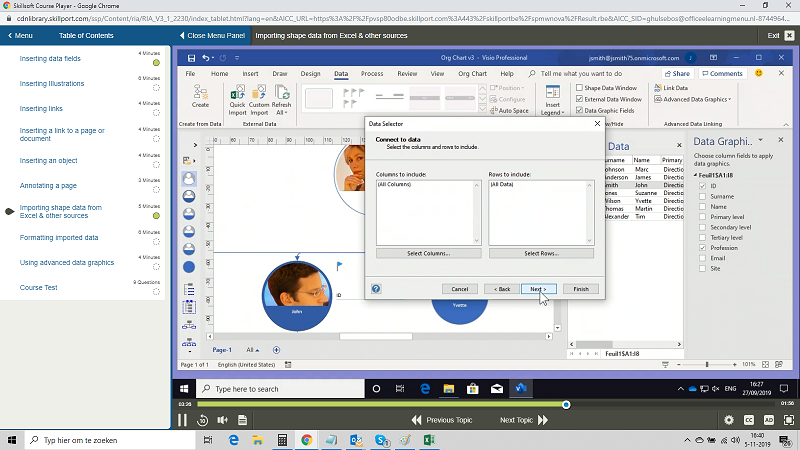Expand the shapes panel chevron

195,145
